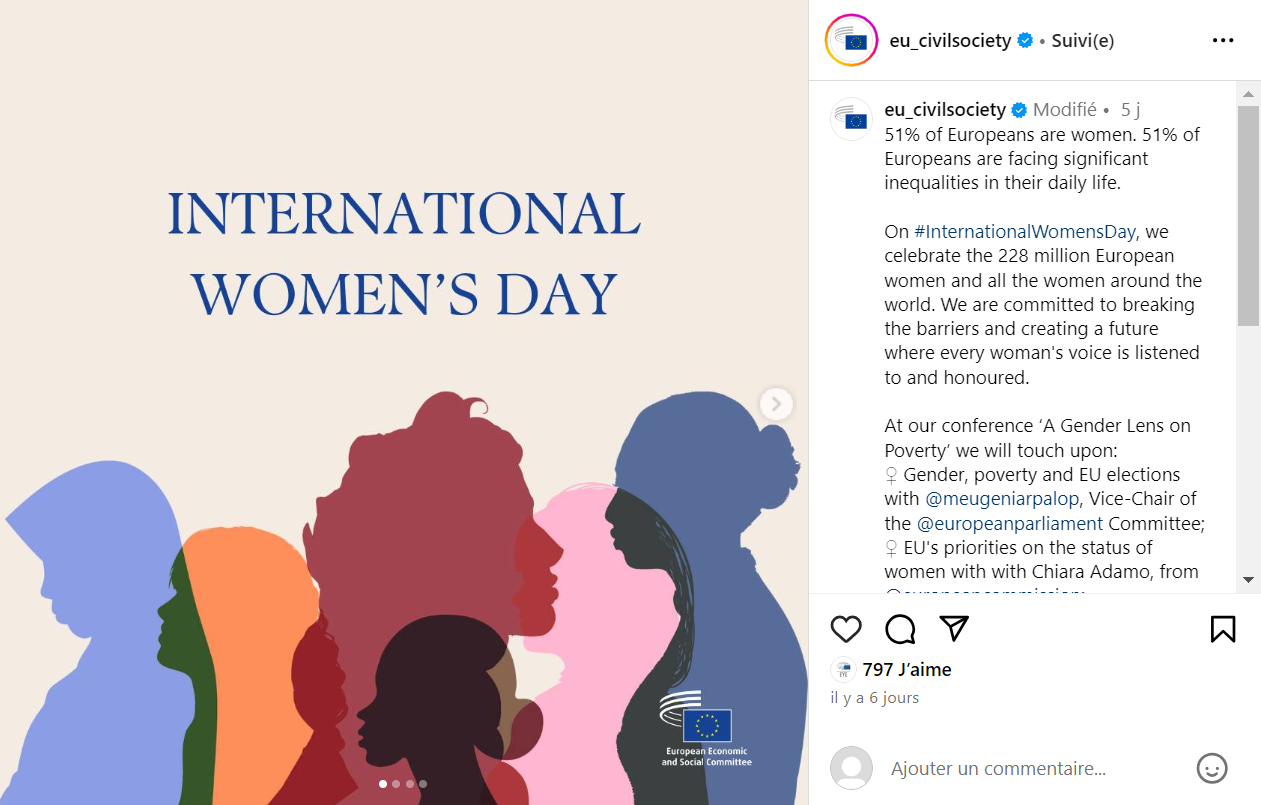Open comments via speech bubble icon
Screen dimensions: 1261x805
(x=900, y=629)
